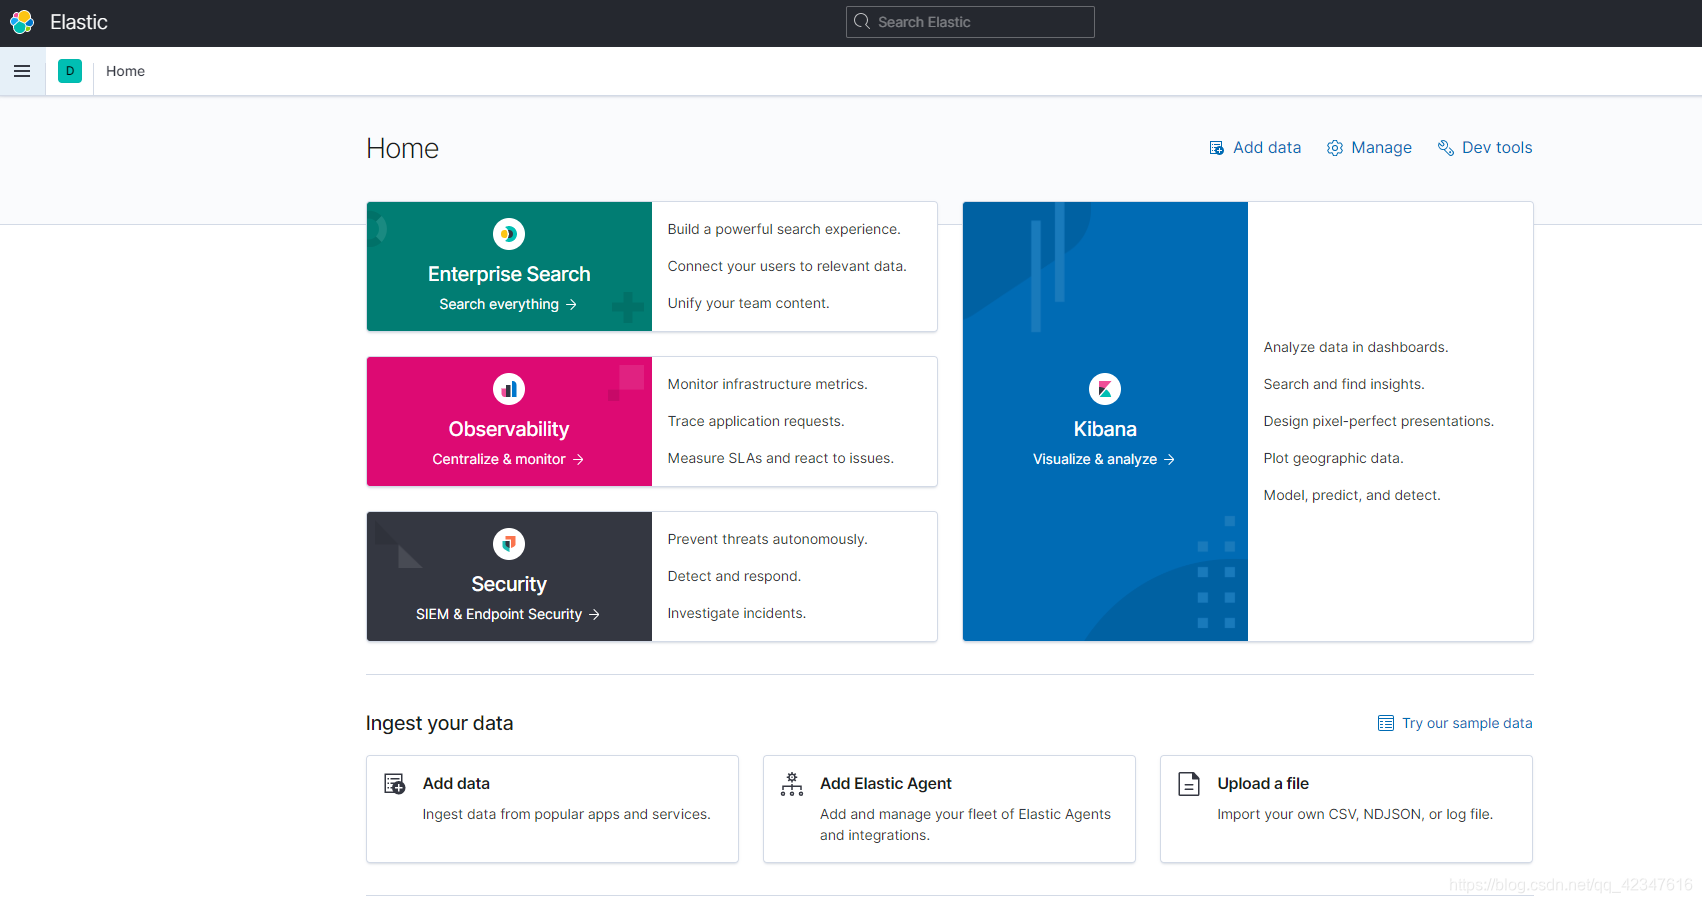Click the Home breadcrumb
1702x903 pixels.
tap(125, 71)
